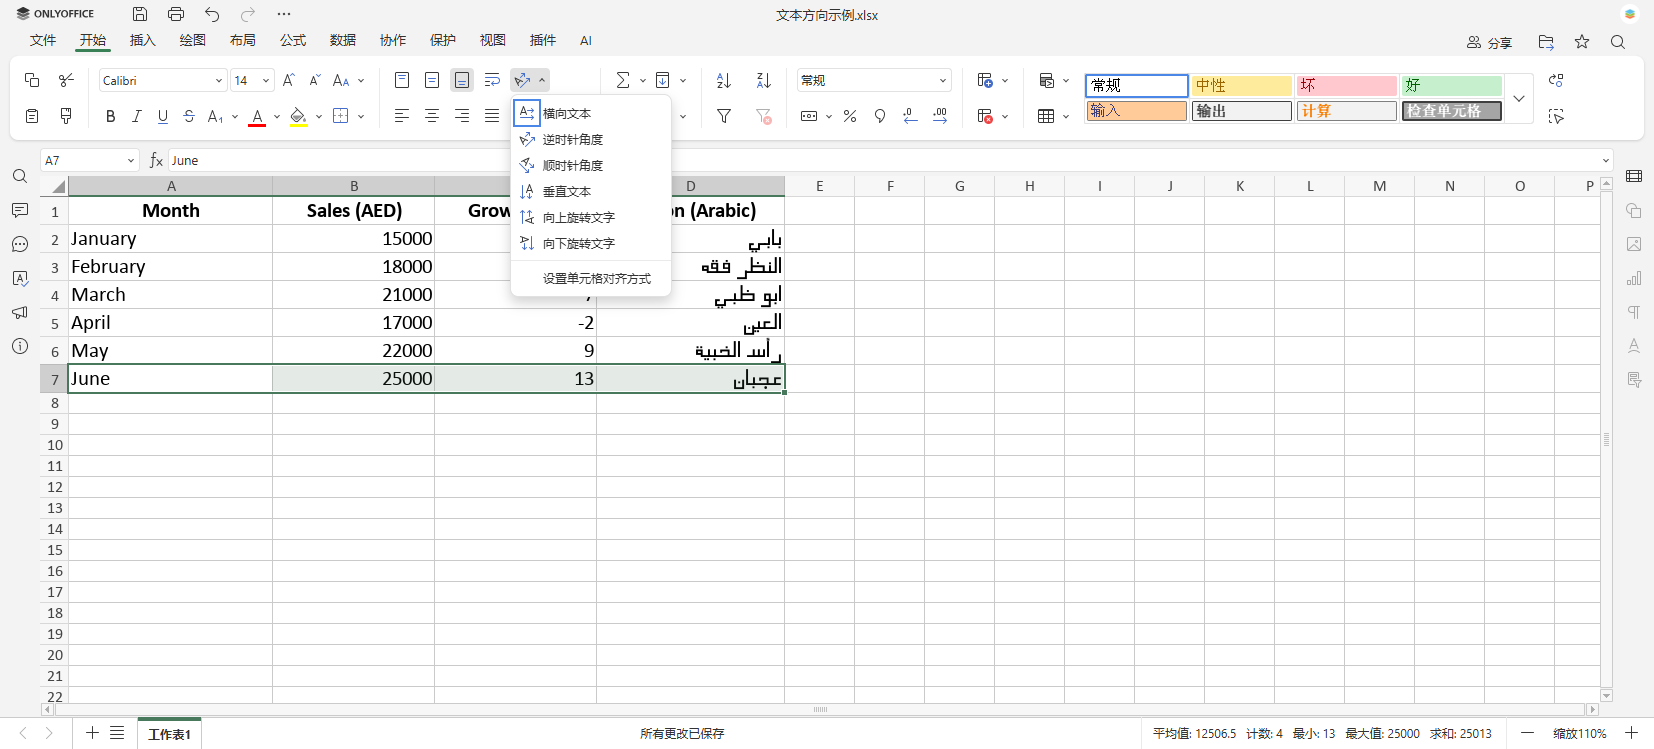Screen dimensions: 1654x749
Task: Sort descending Z to A
Action: [x=764, y=80]
